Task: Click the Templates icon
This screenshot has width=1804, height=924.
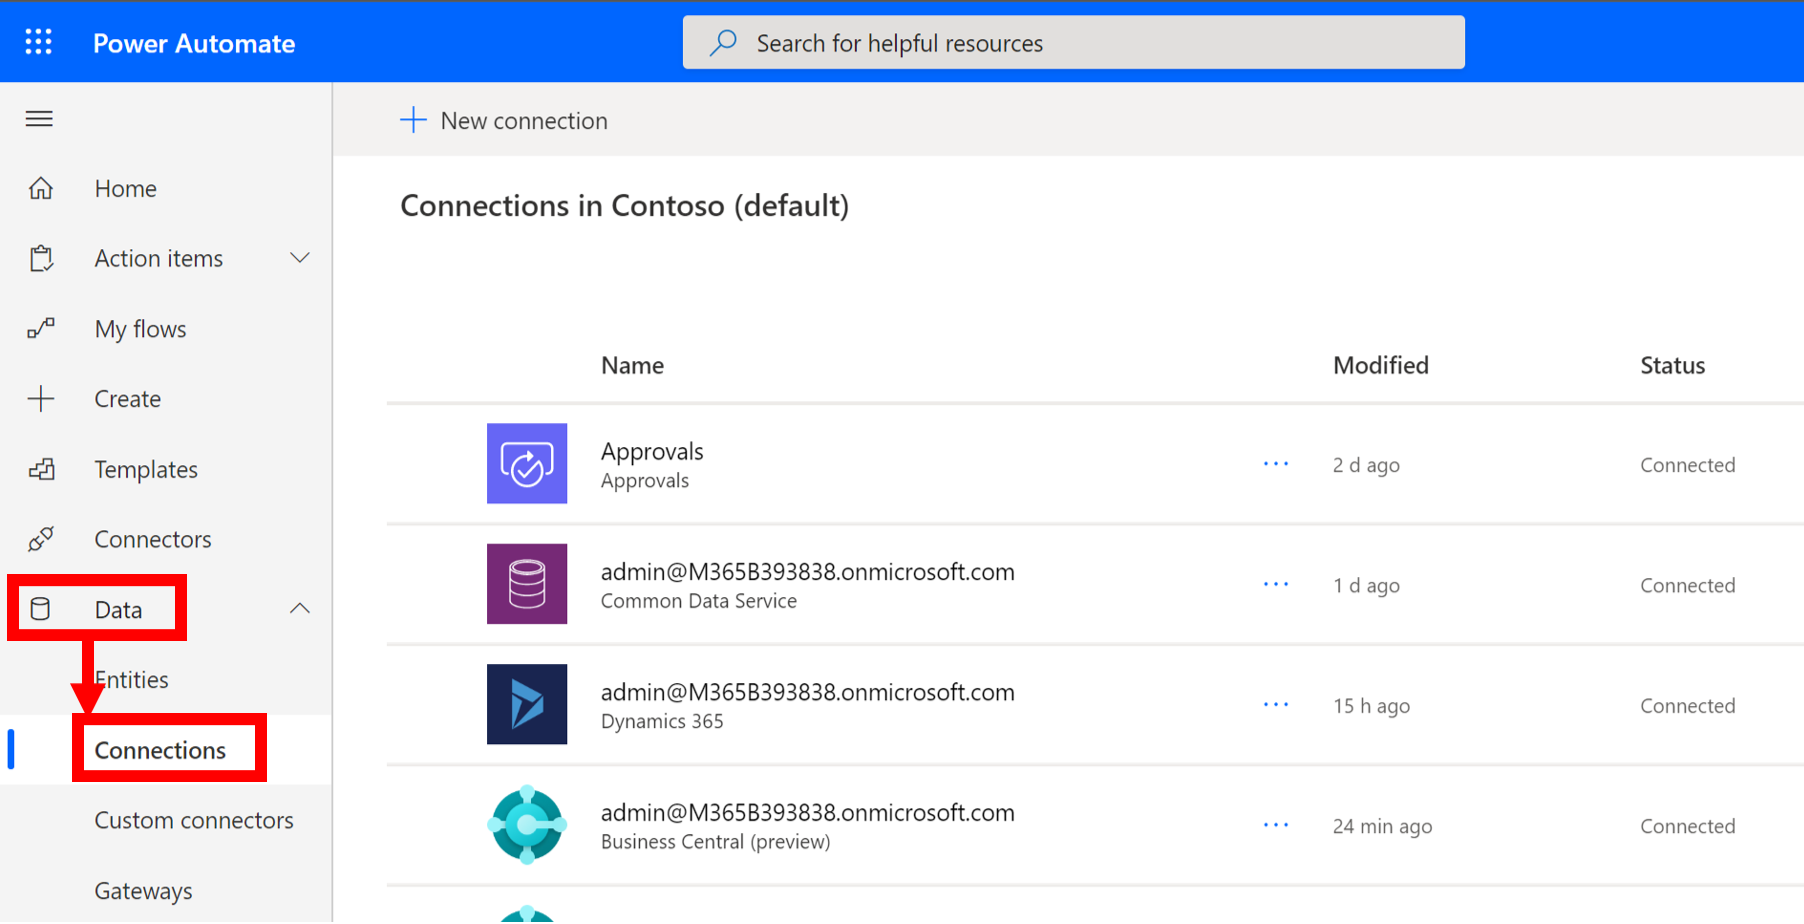Action: [x=41, y=469]
